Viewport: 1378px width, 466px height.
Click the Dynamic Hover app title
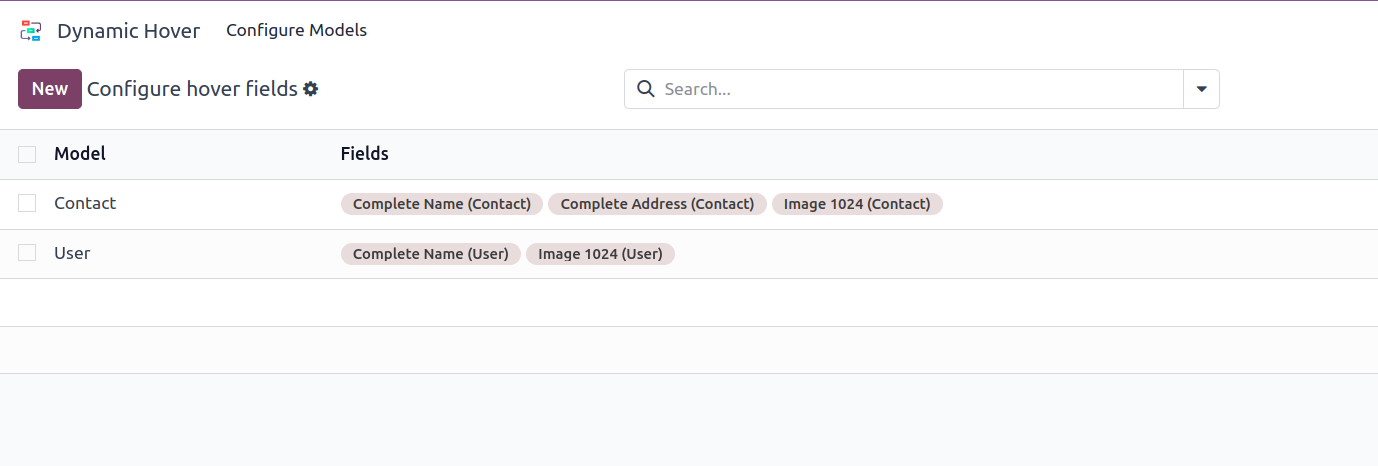pos(128,31)
